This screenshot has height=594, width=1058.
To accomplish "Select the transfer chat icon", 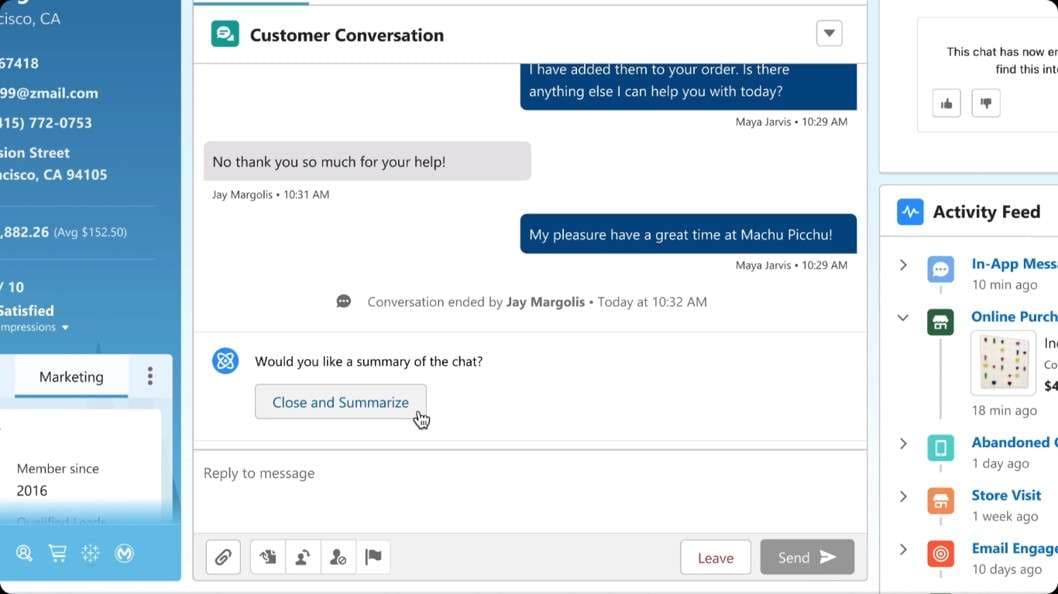I will click(267, 556).
